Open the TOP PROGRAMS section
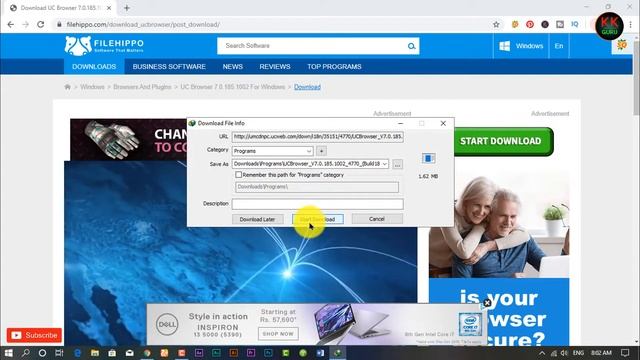Image resolution: width=640 pixels, height=360 pixels. click(334, 67)
